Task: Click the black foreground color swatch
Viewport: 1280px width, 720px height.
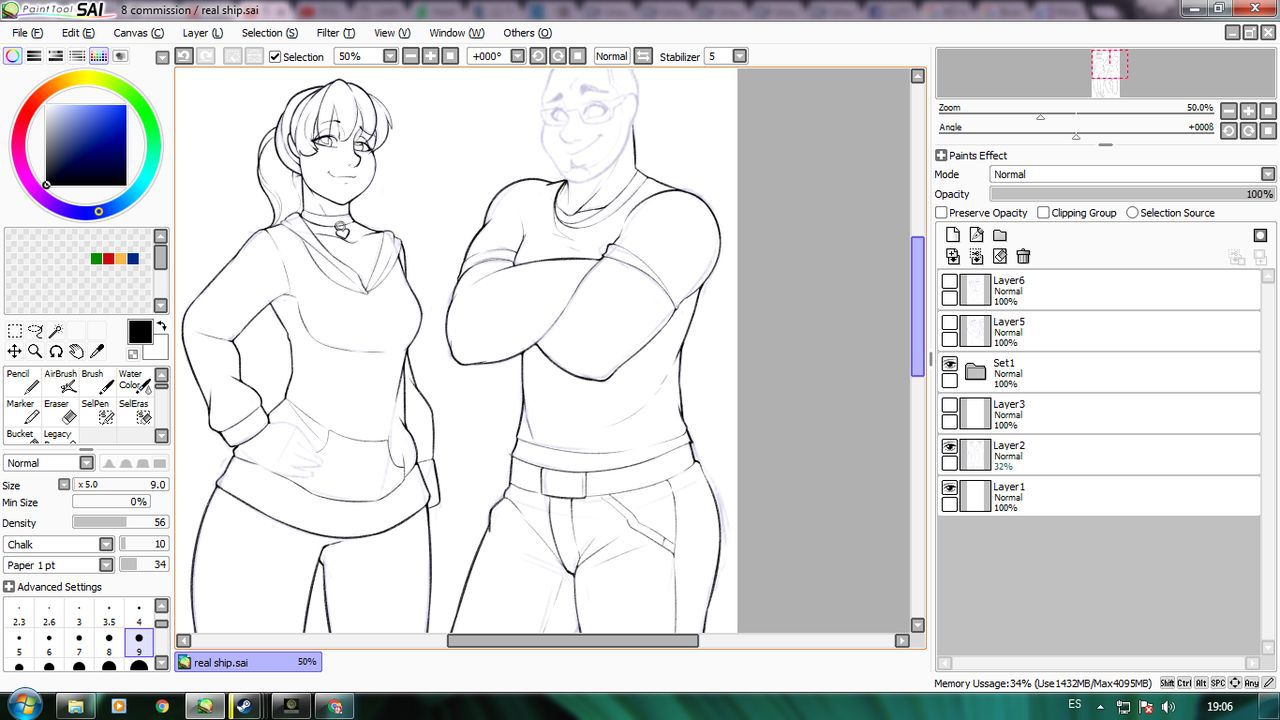Action: point(140,332)
